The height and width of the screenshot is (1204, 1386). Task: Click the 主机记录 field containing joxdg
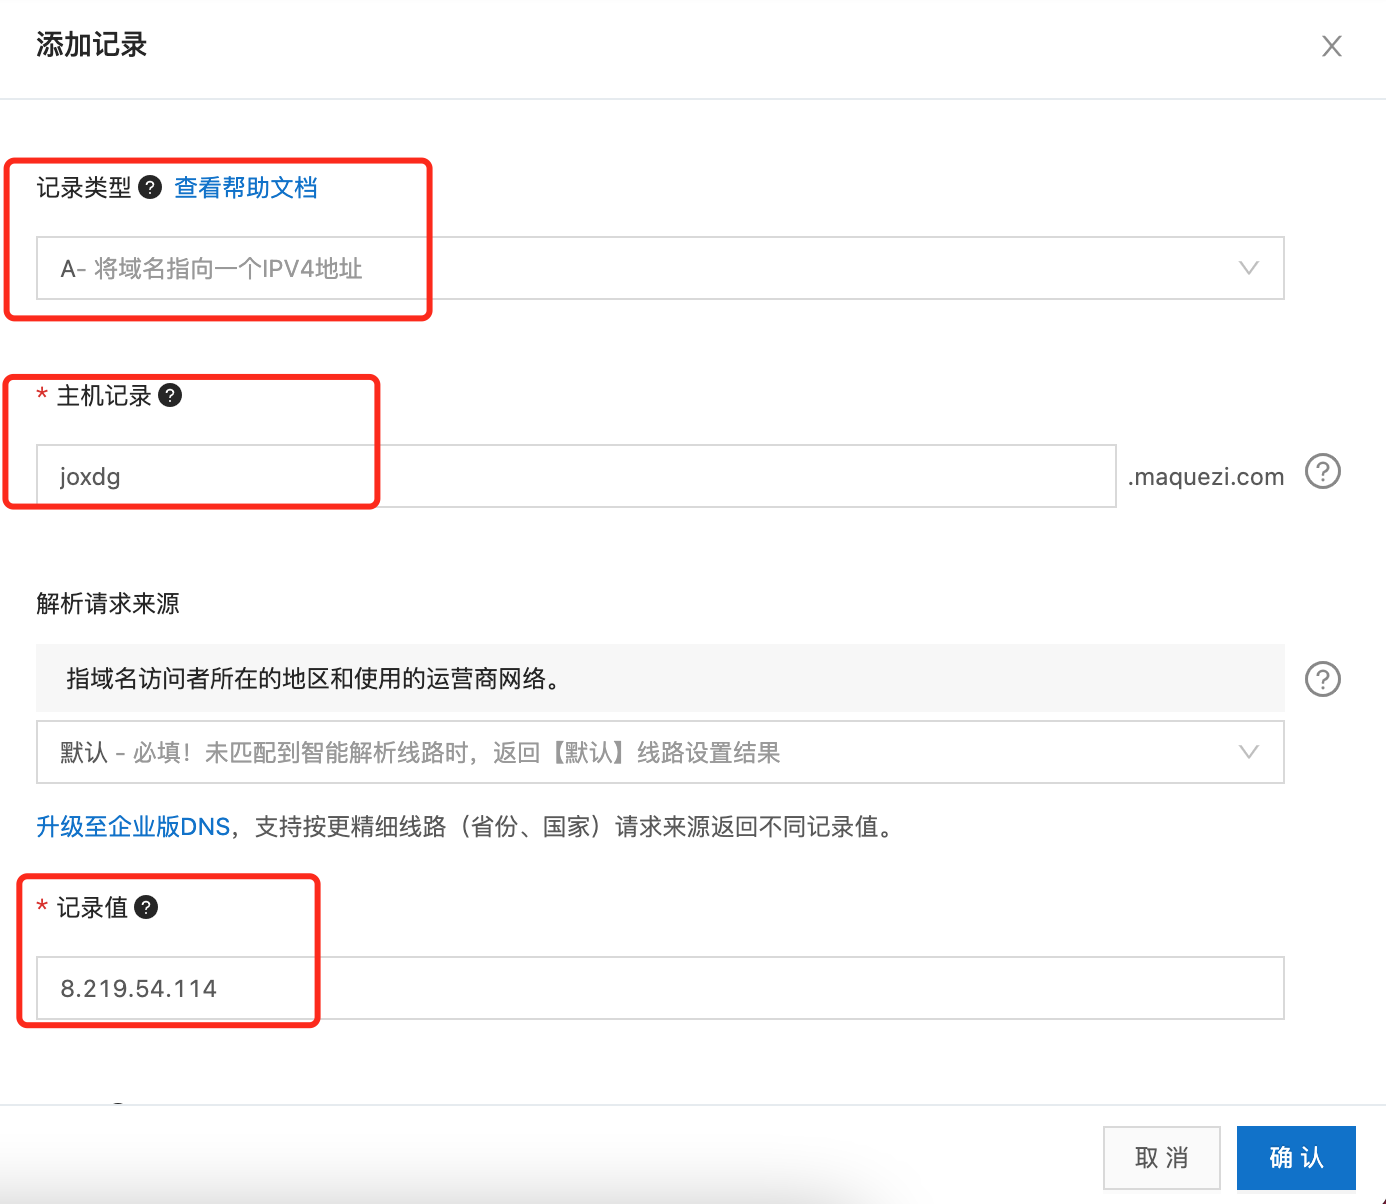coord(576,476)
